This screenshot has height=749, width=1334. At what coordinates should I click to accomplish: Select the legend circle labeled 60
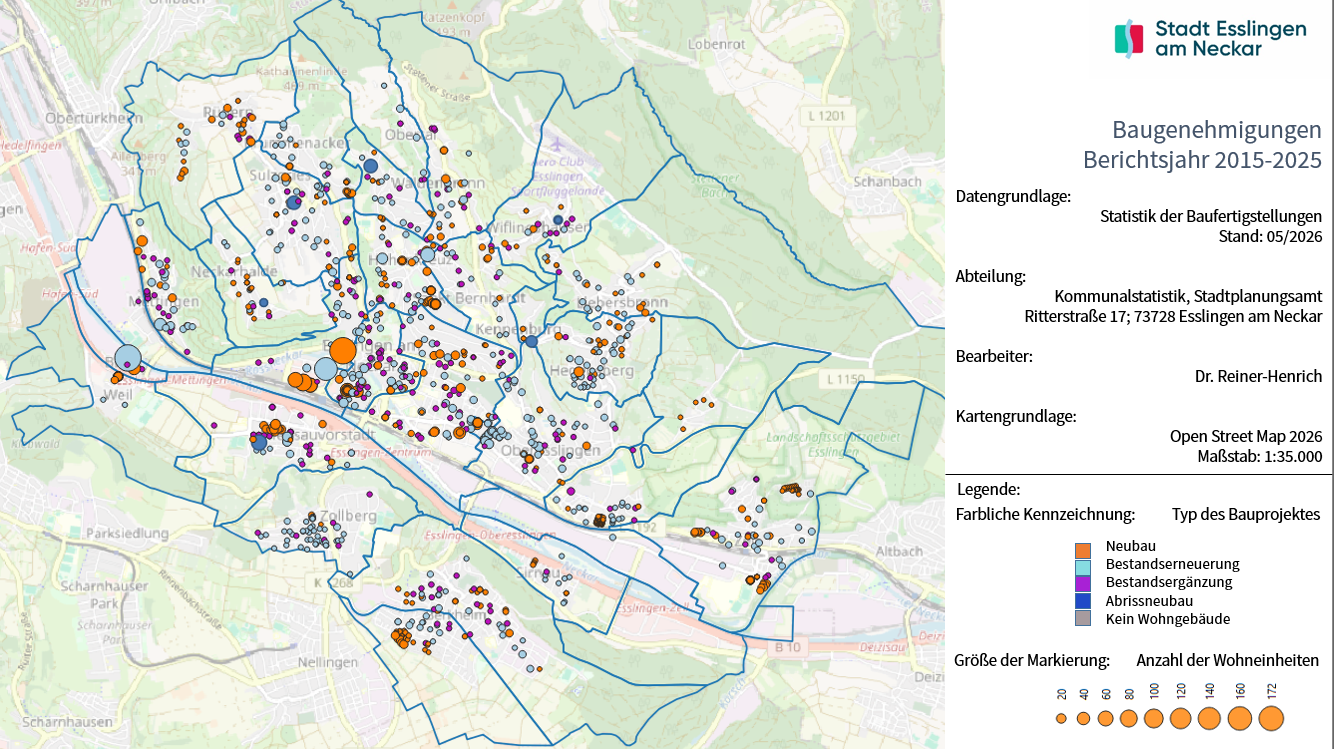click(x=1105, y=718)
